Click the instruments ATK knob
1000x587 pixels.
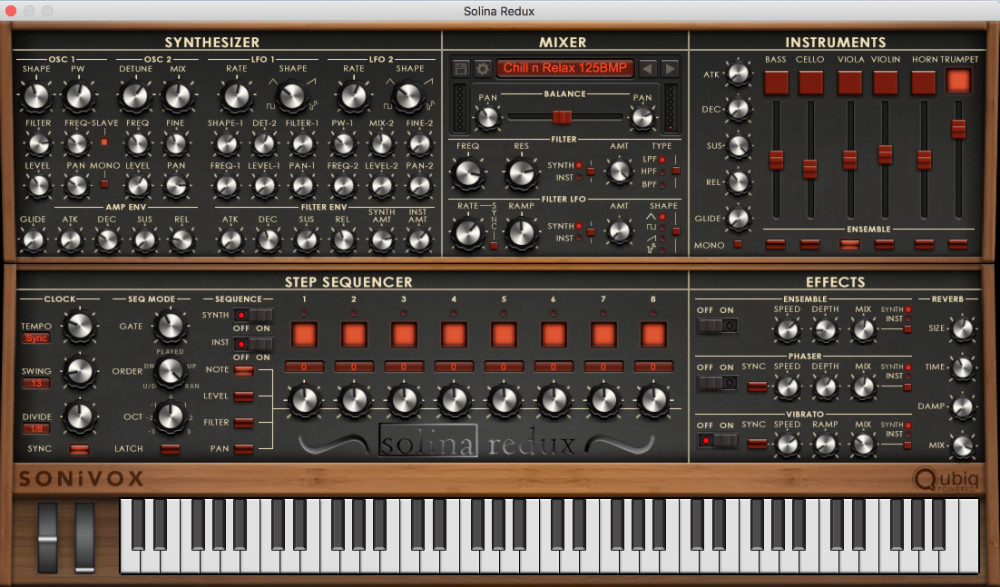point(739,73)
